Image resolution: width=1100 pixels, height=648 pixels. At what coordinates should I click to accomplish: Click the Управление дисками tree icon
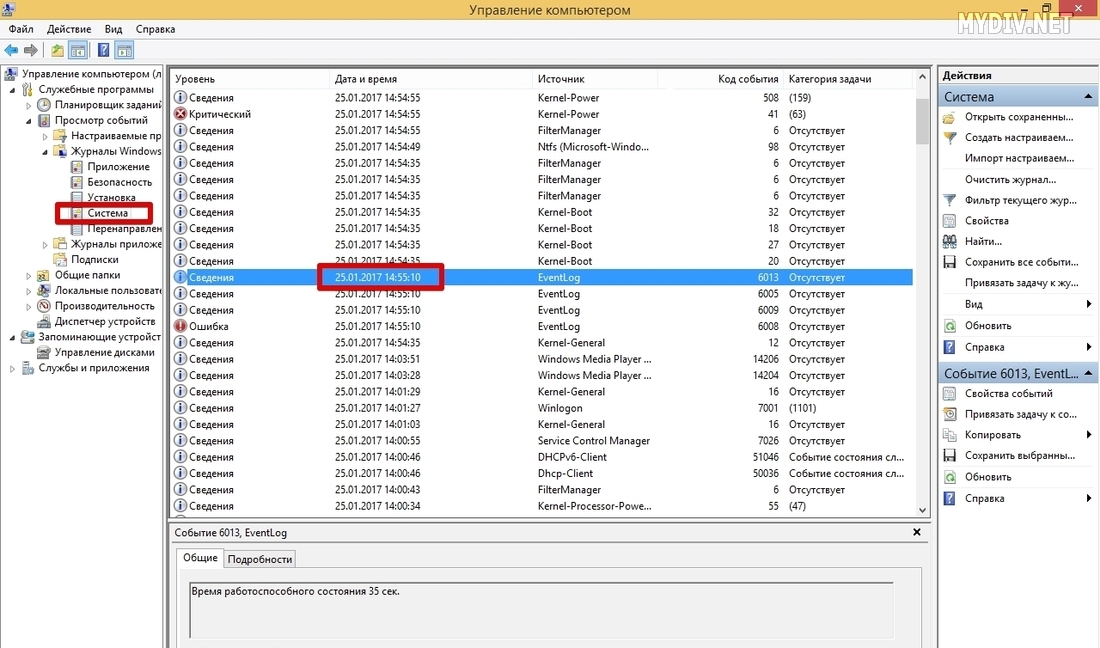(x=43, y=353)
